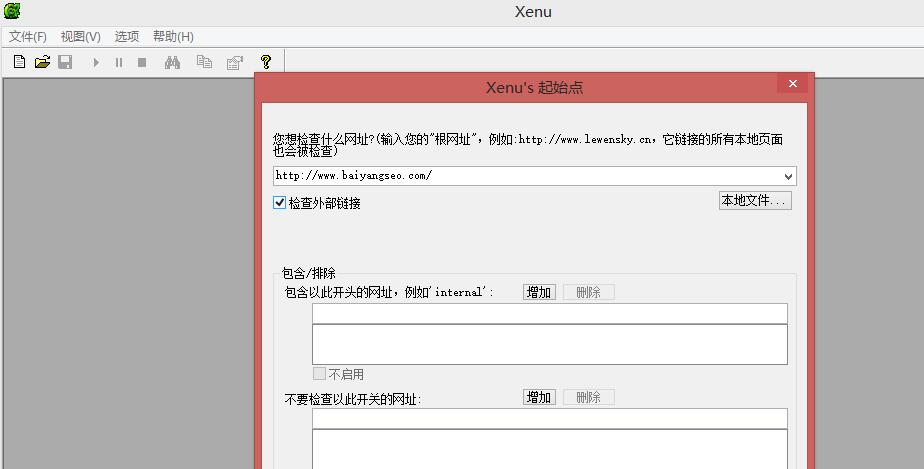Click the Pause toolbar icon

point(119,62)
